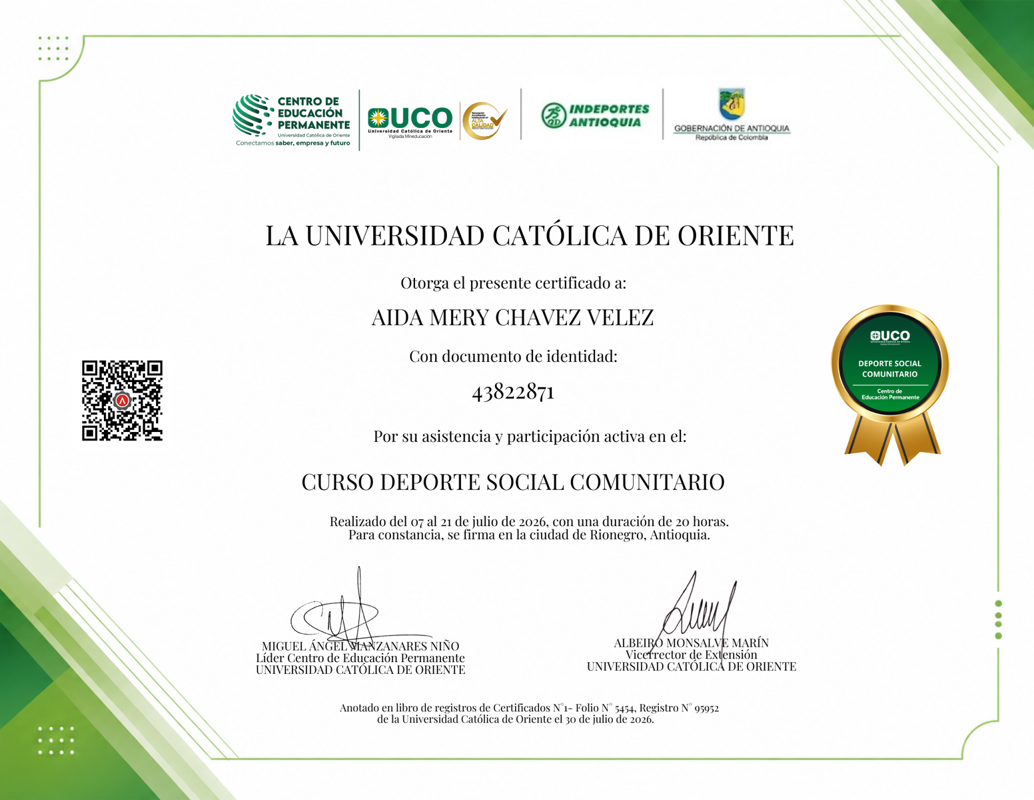Click the QR code on the left
The image size is (1034, 800).
pyautogui.click(x=122, y=400)
